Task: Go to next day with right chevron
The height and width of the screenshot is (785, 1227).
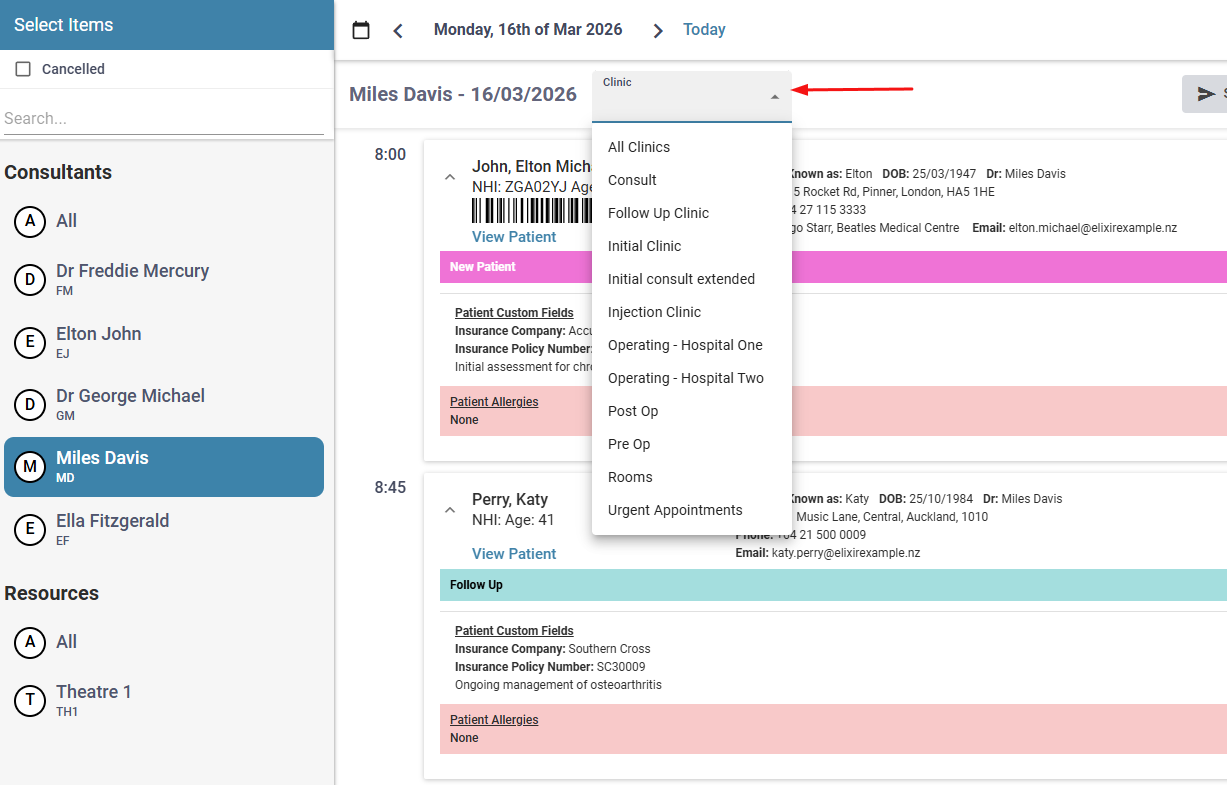Action: (657, 30)
